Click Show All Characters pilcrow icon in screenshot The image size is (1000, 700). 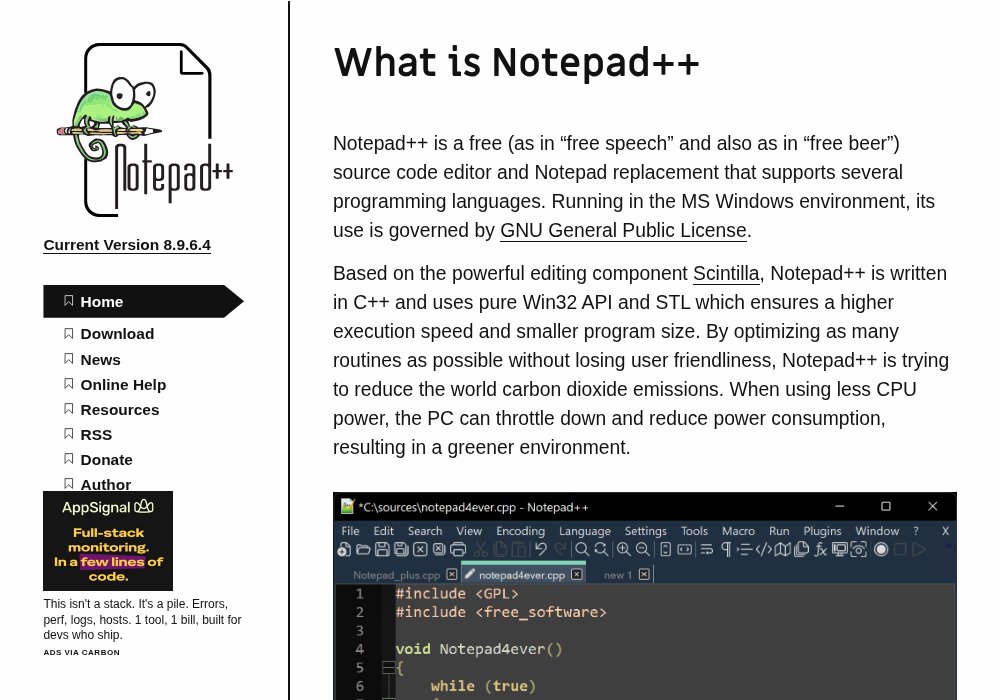click(x=726, y=550)
